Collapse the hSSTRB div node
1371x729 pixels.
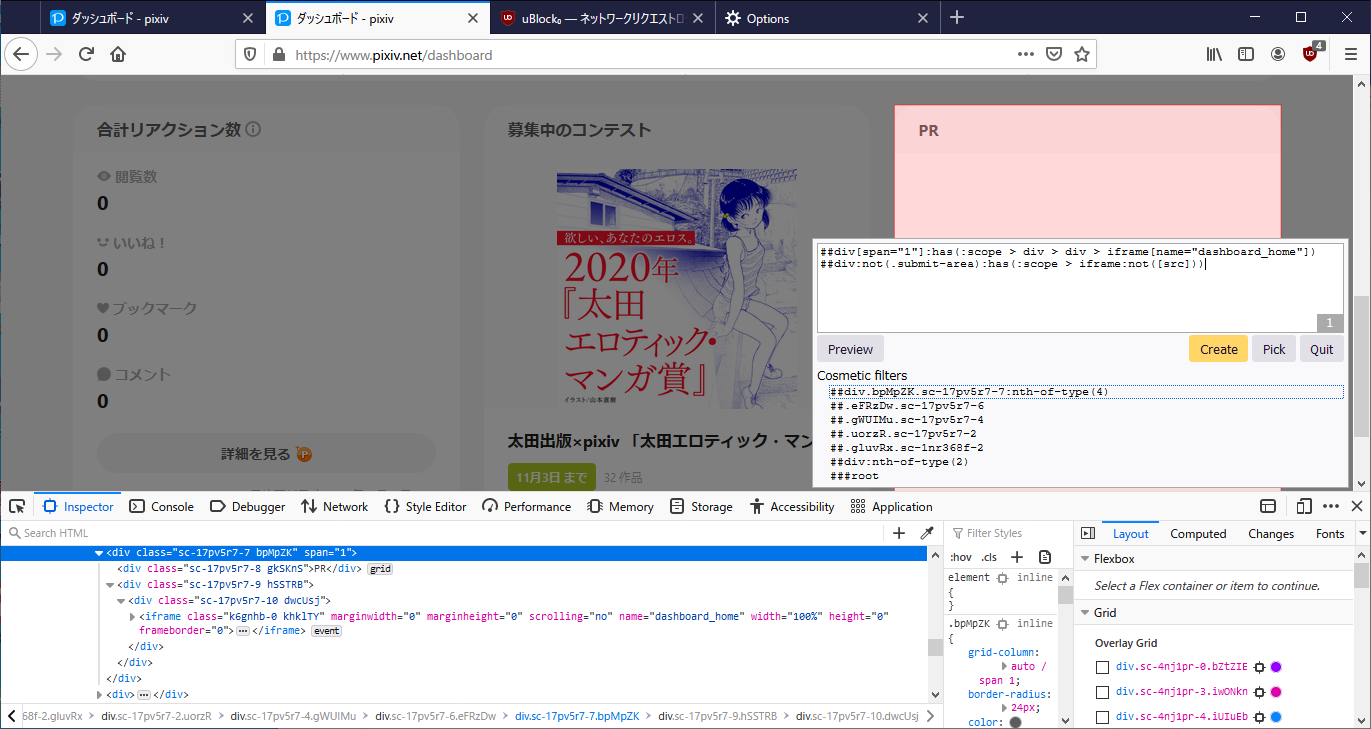pos(110,585)
